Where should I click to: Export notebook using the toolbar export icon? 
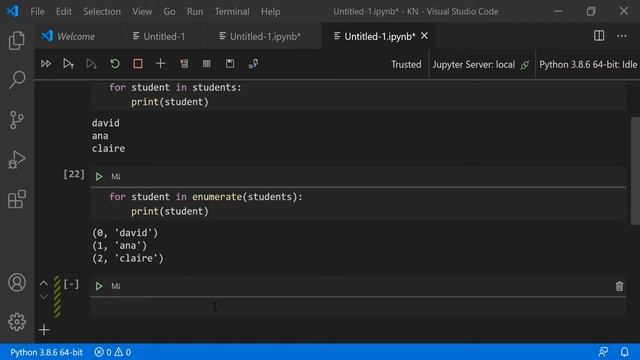pos(253,64)
